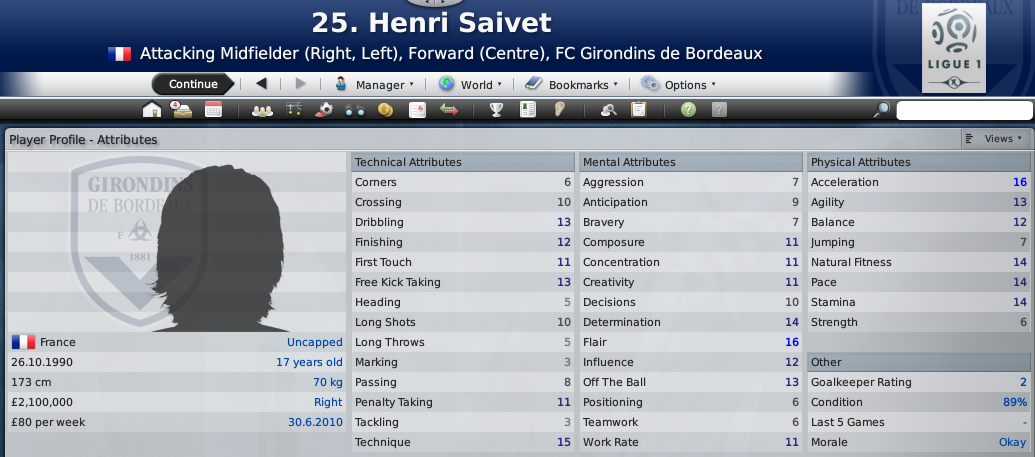Open the Options menu

(679, 85)
